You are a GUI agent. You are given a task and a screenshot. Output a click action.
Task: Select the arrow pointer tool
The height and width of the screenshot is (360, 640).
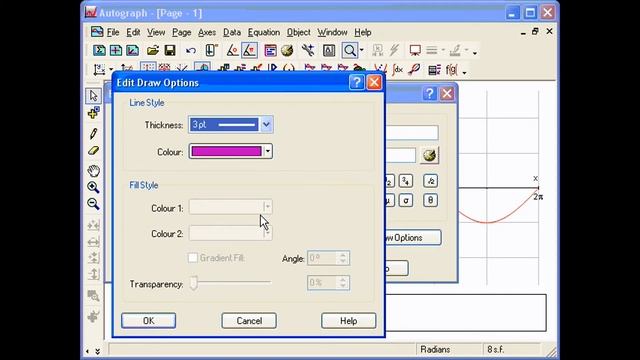93,96
